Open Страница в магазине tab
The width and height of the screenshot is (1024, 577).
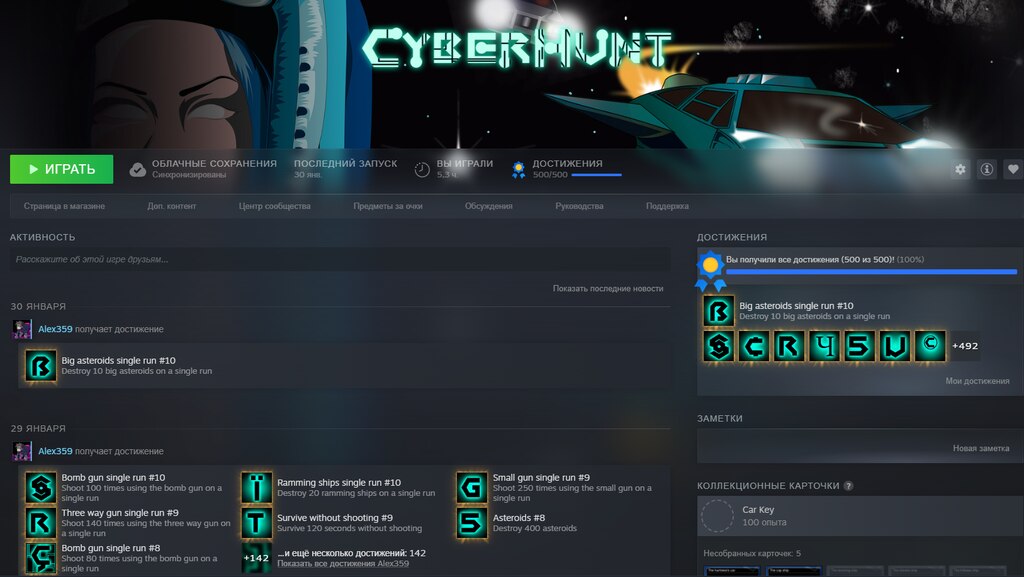click(64, 206)
